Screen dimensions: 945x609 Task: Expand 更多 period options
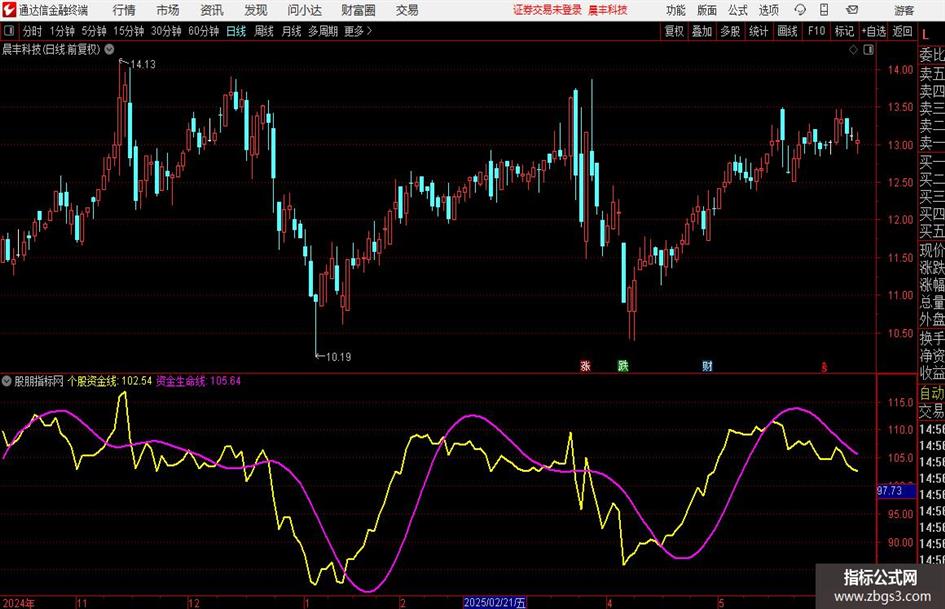coord(358,31)
